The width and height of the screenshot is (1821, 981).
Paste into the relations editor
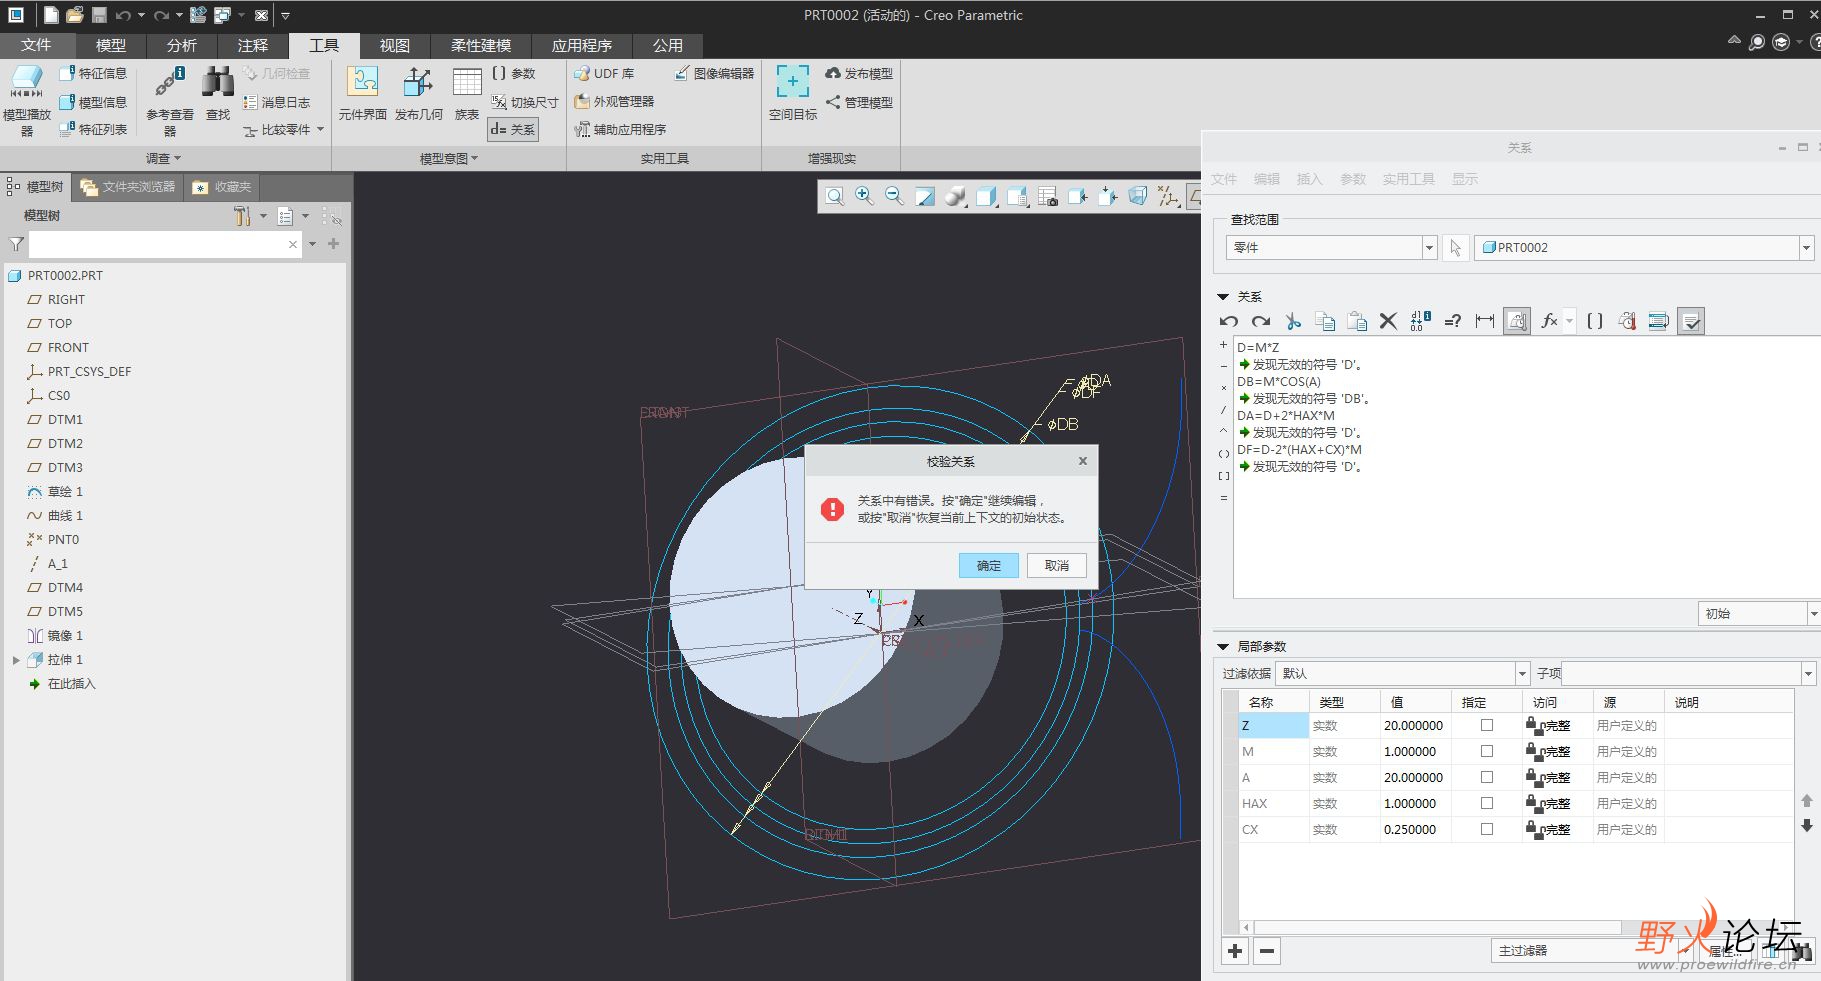(1357, 321)
